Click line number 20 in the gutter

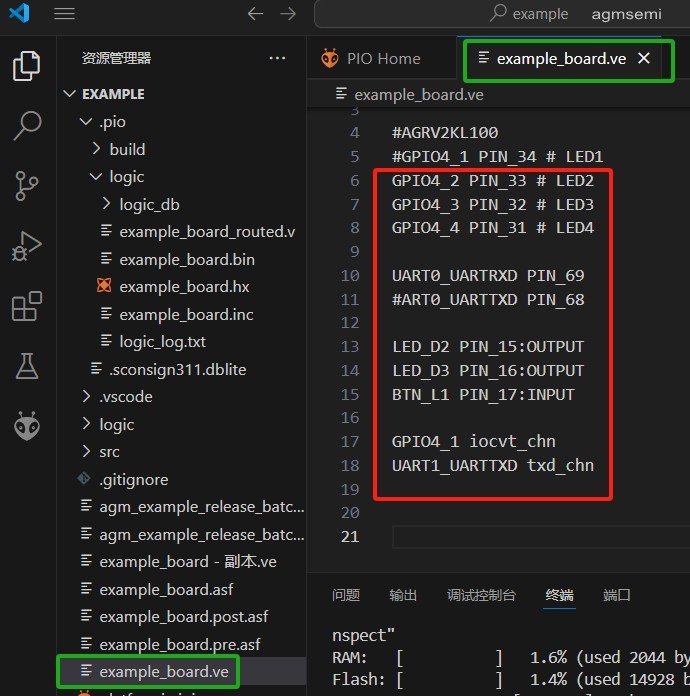click(350, 513)
